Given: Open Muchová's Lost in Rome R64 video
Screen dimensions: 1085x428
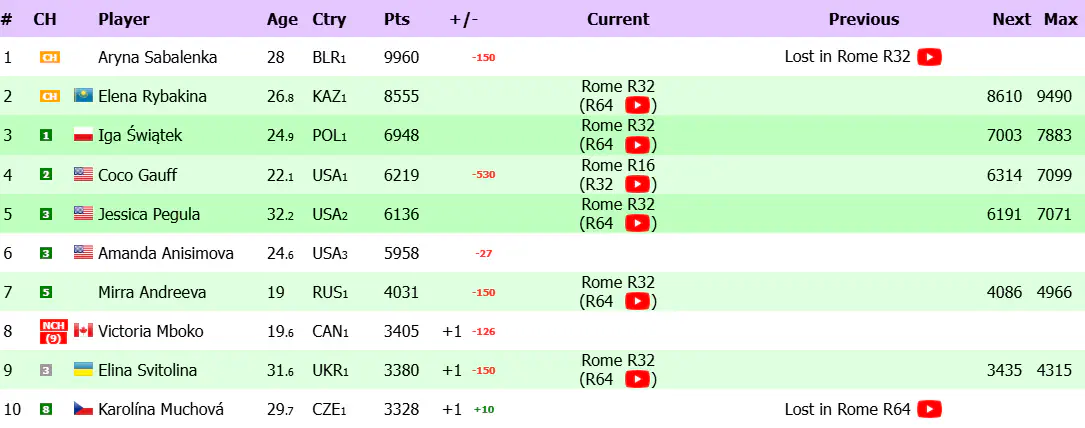Looking at the screenshot, I should pyautogui.click(x=929, y=409).
